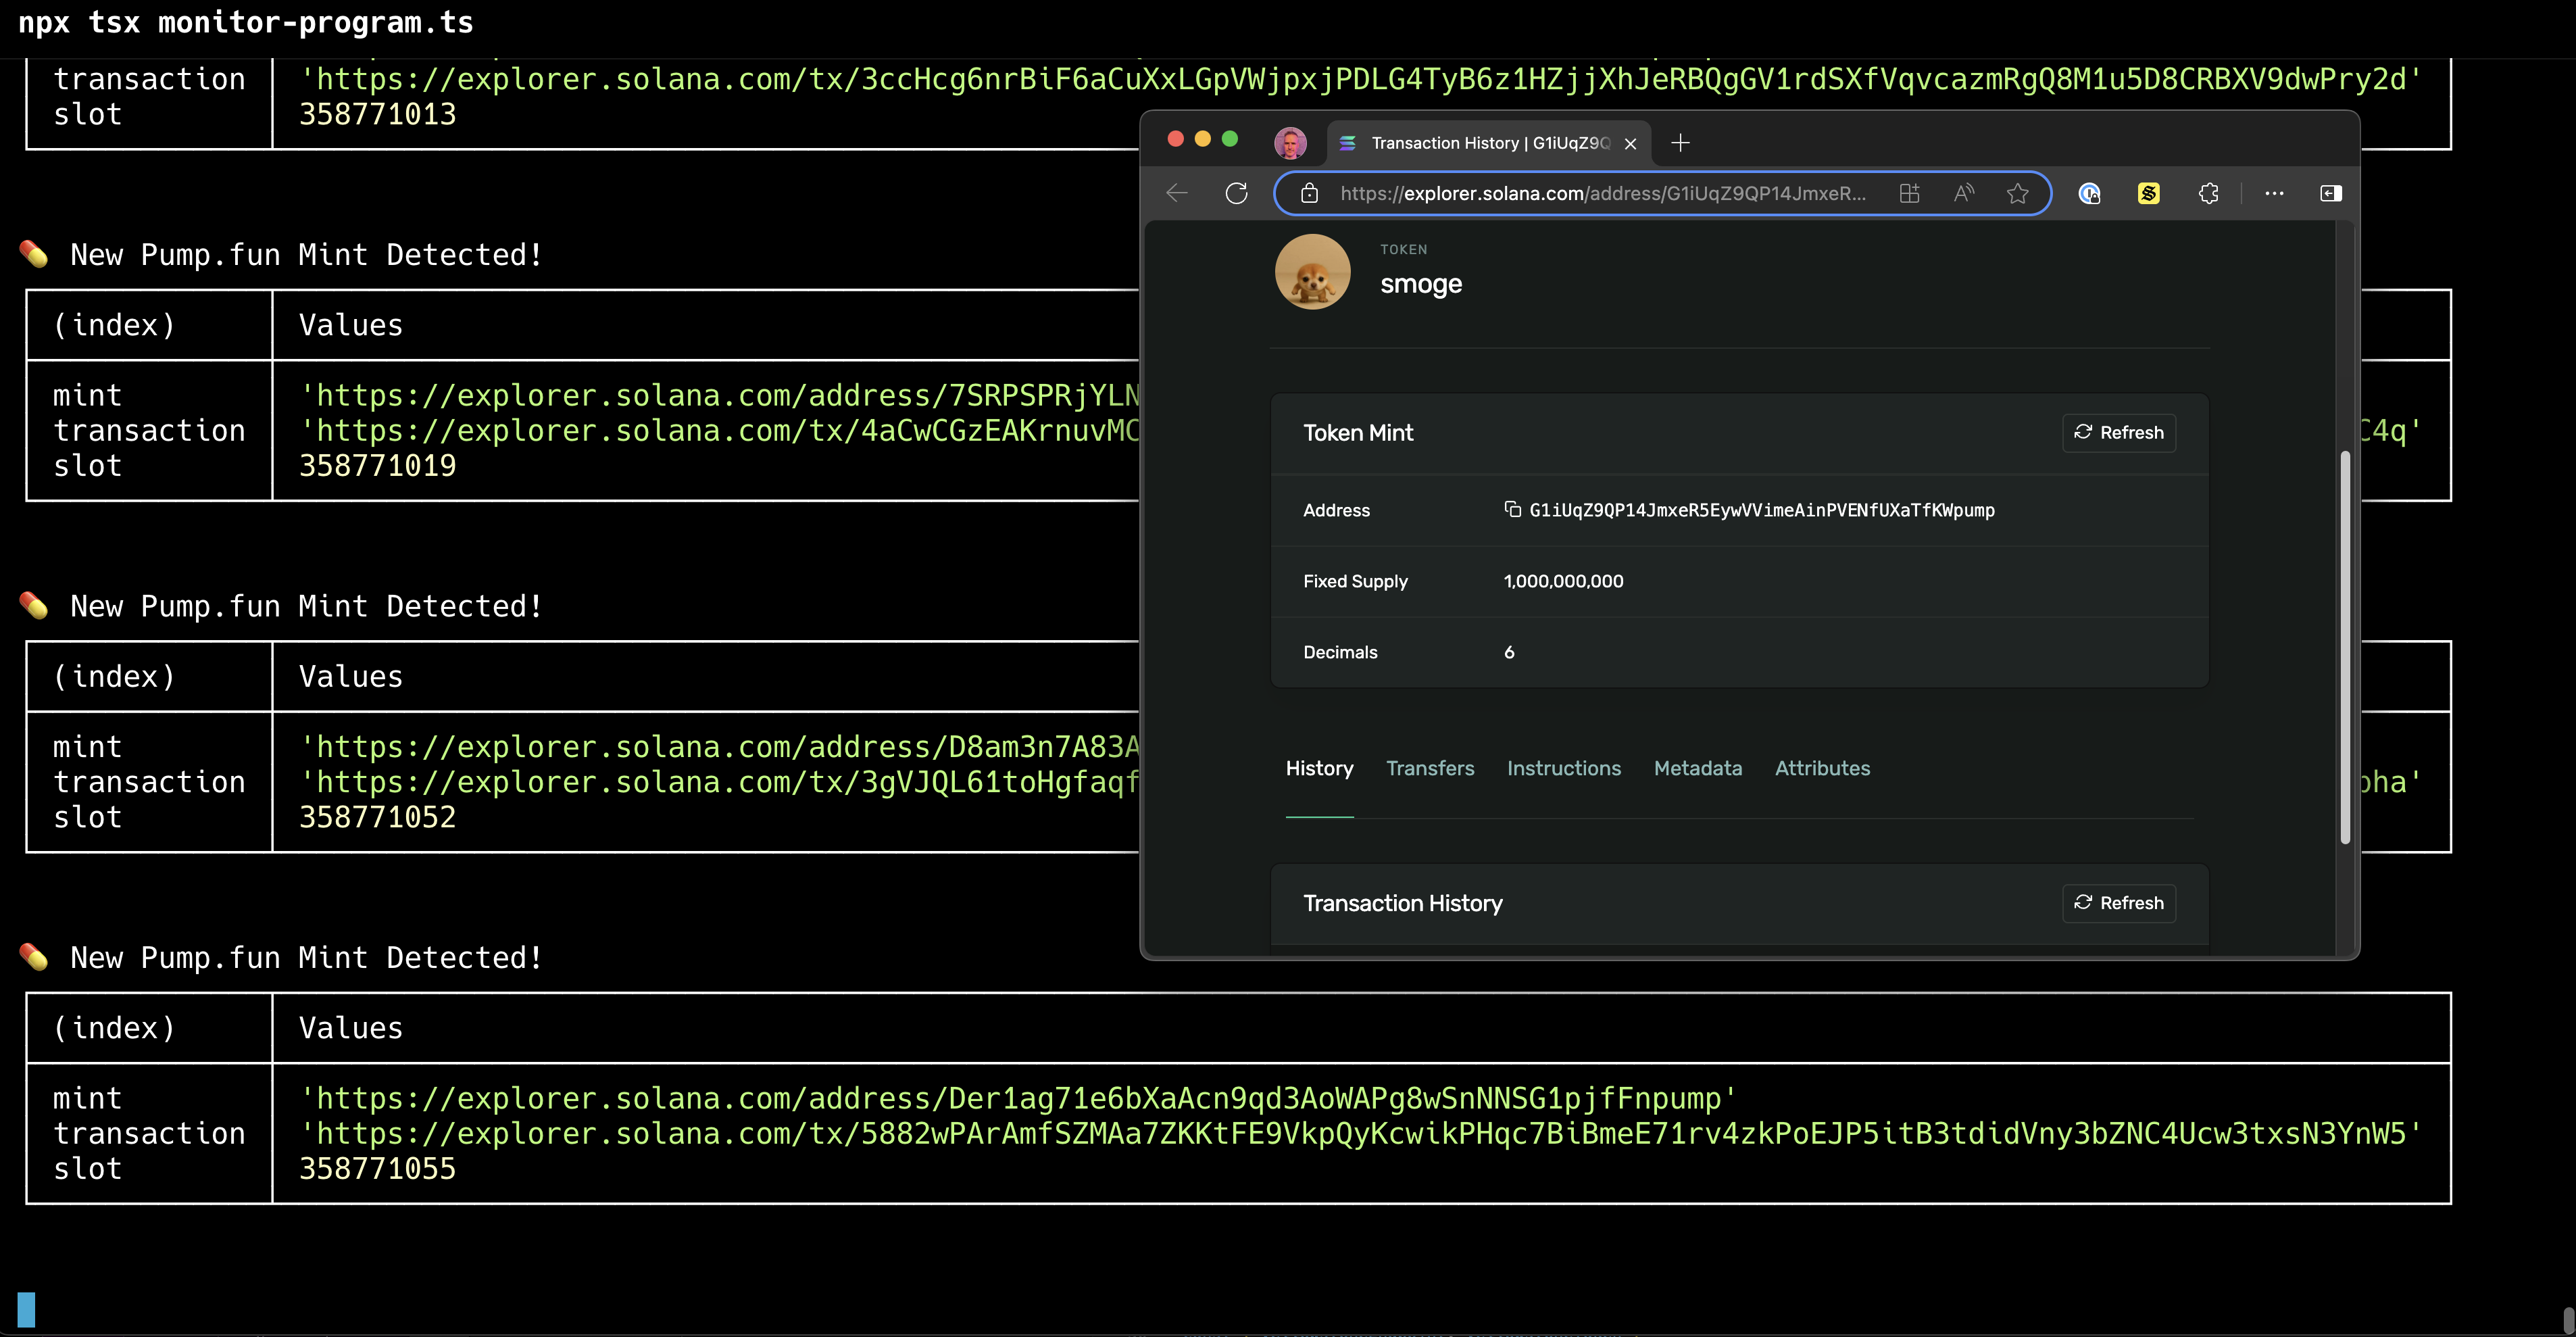Open the browser sidebar toggle icon

point(2330,193)
